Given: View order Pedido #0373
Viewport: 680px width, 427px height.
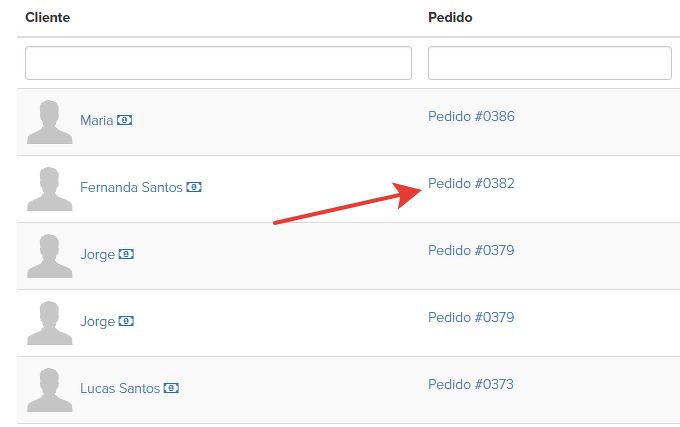Looking at the screenshot, I should pyautogui.click(x=471, y=385).
